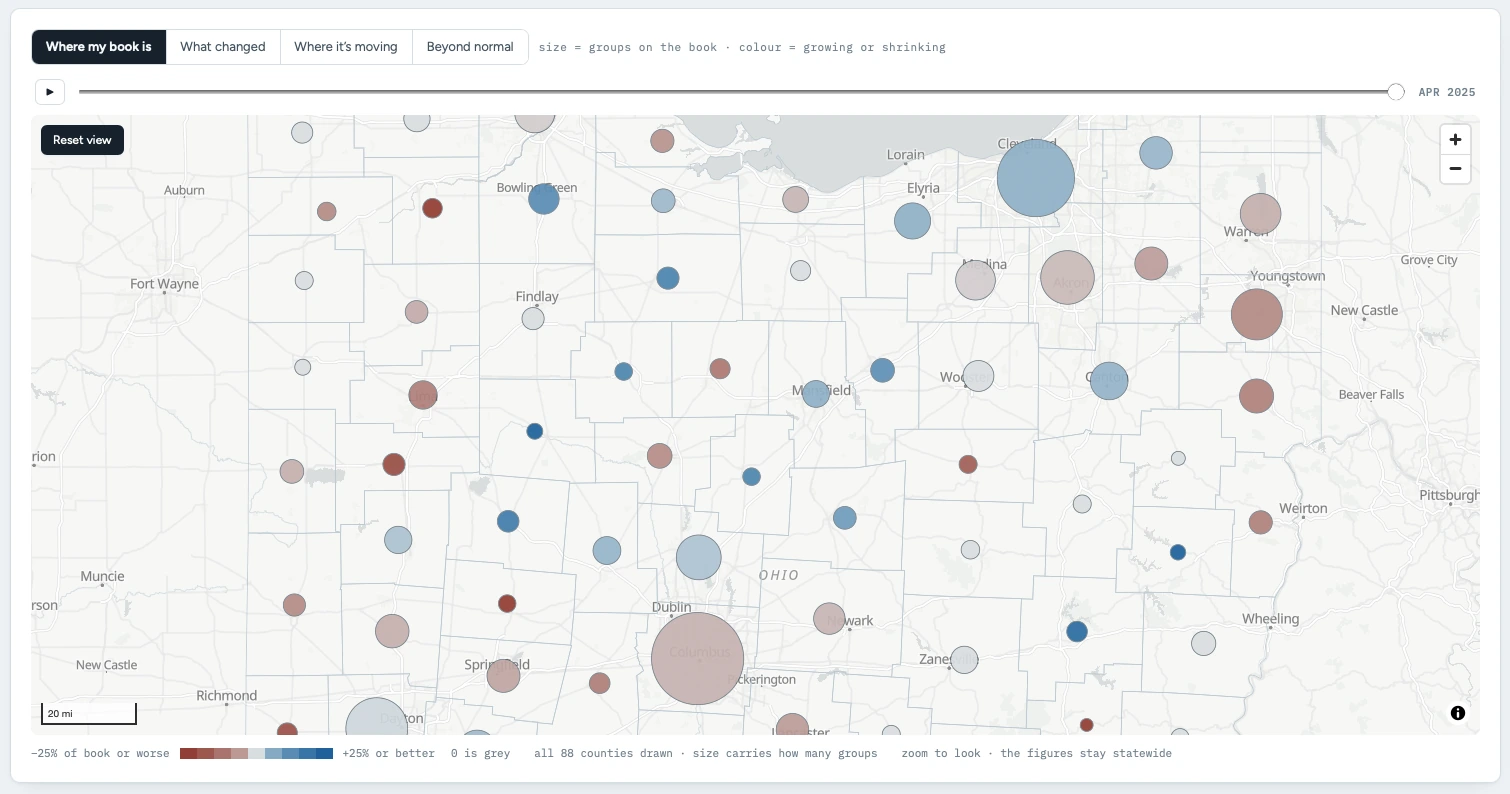Click the 20 mi scale bar

(88, 714)
